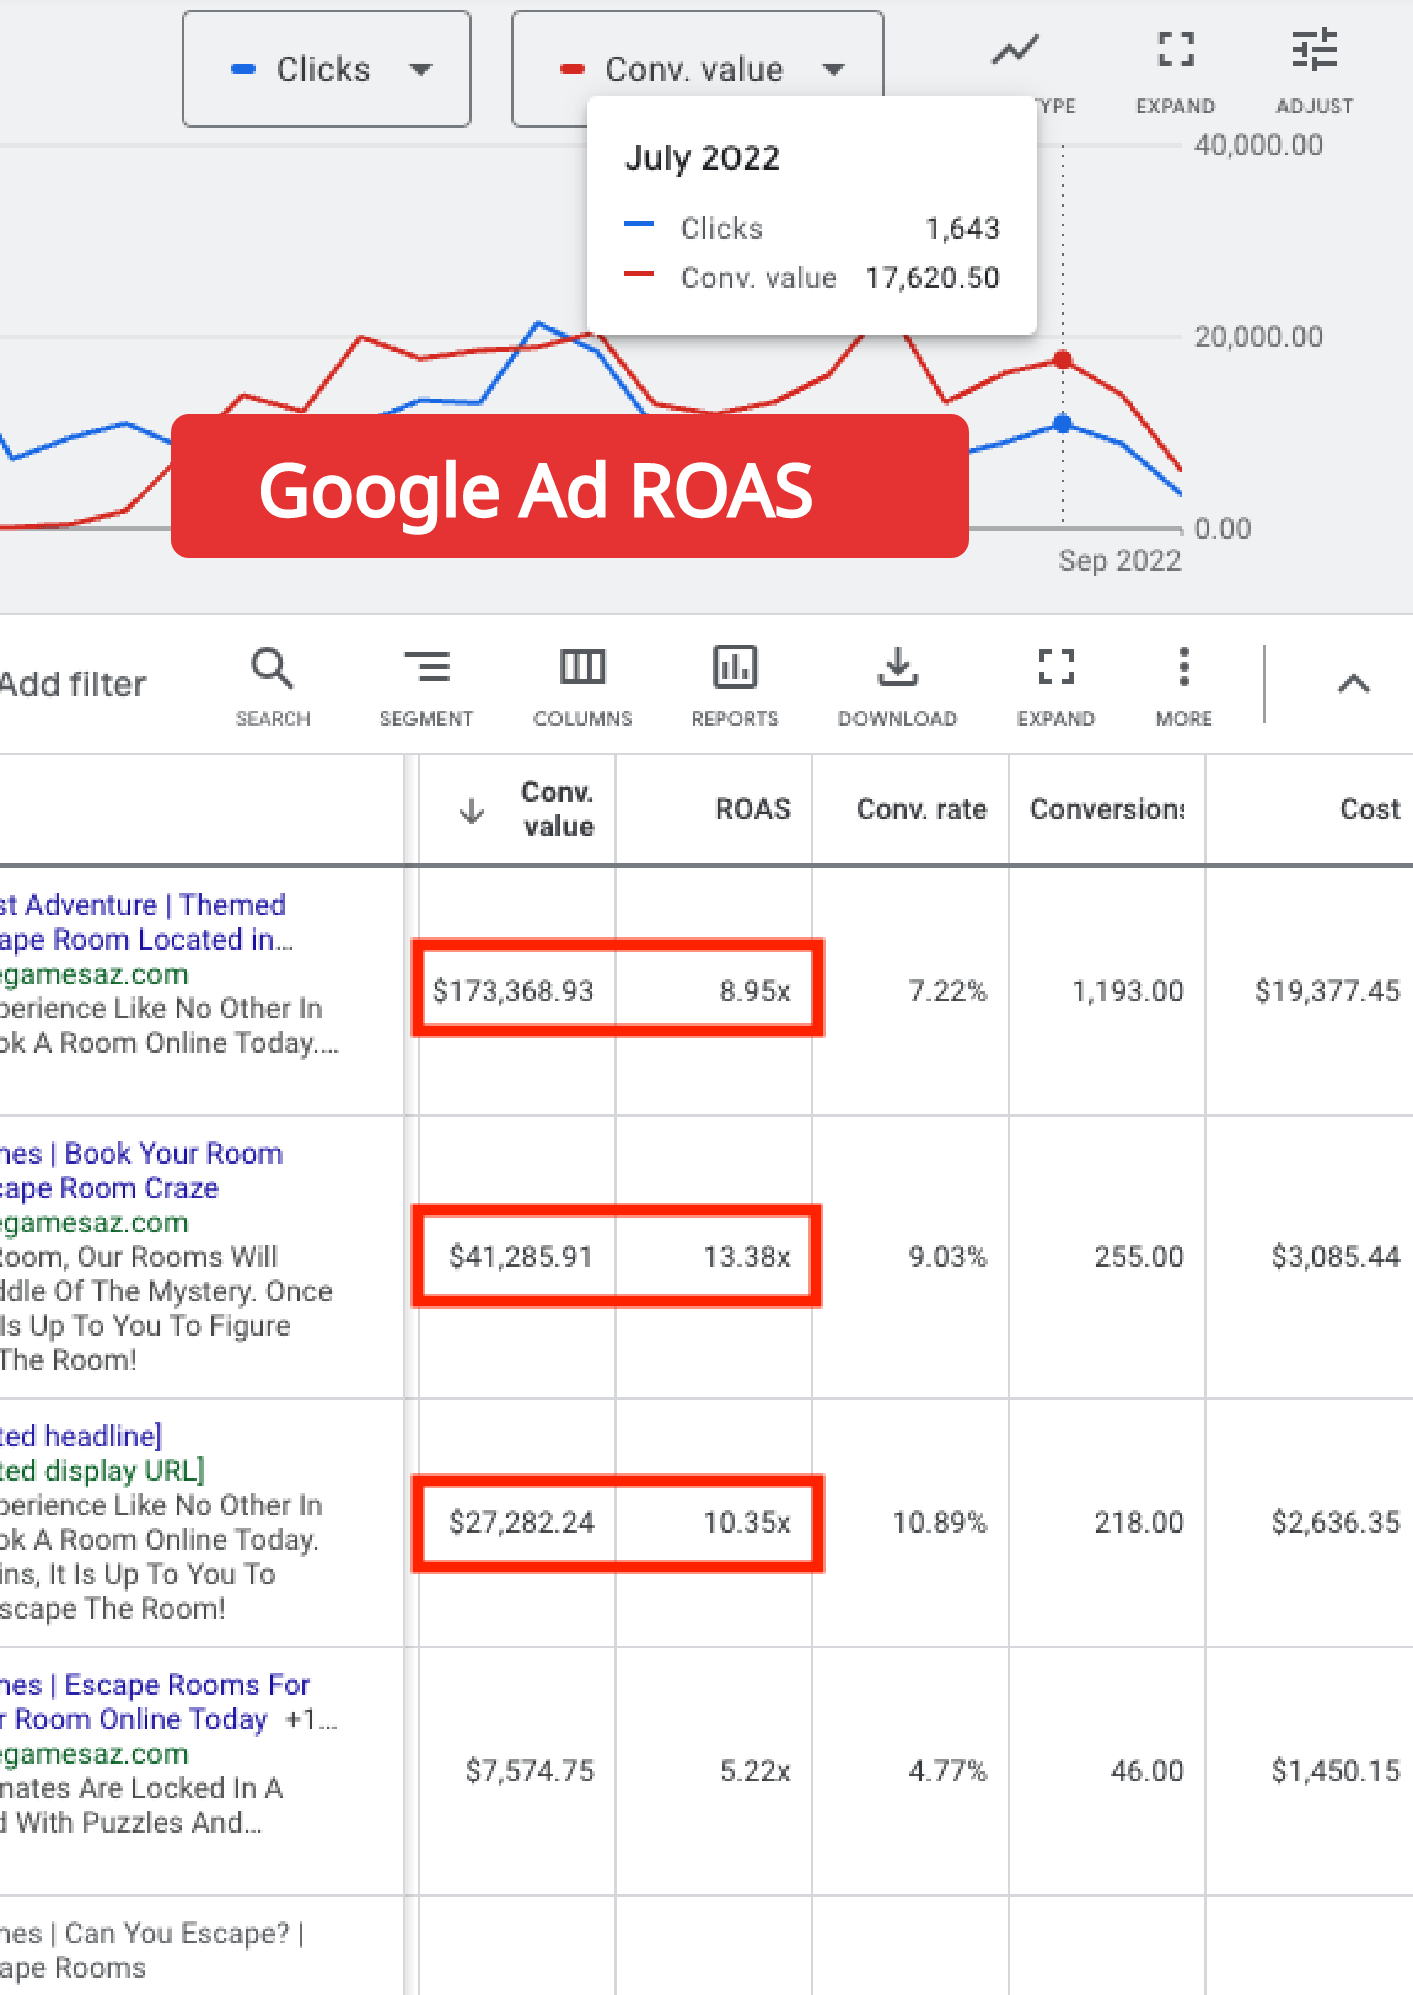Click the red Conv. value data point
1413x1995 pixels.
tap(1063, 360)
